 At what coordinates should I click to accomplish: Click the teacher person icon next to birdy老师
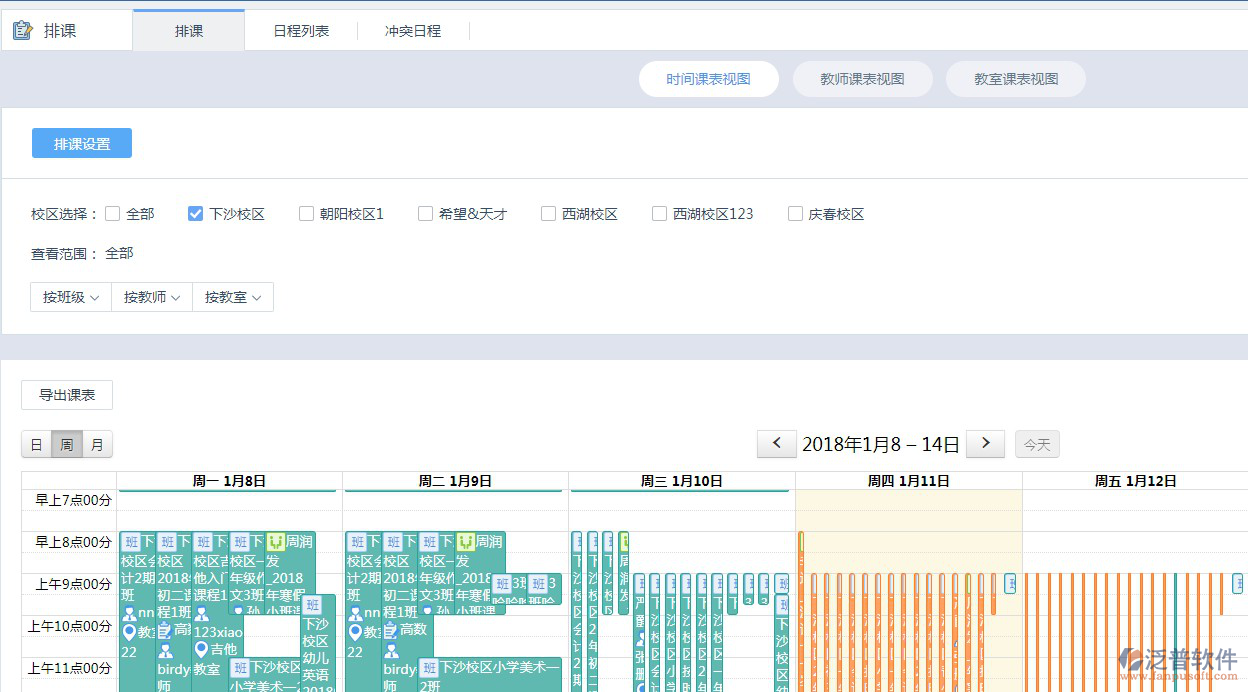pyautogui.click(x=166, y=650)
